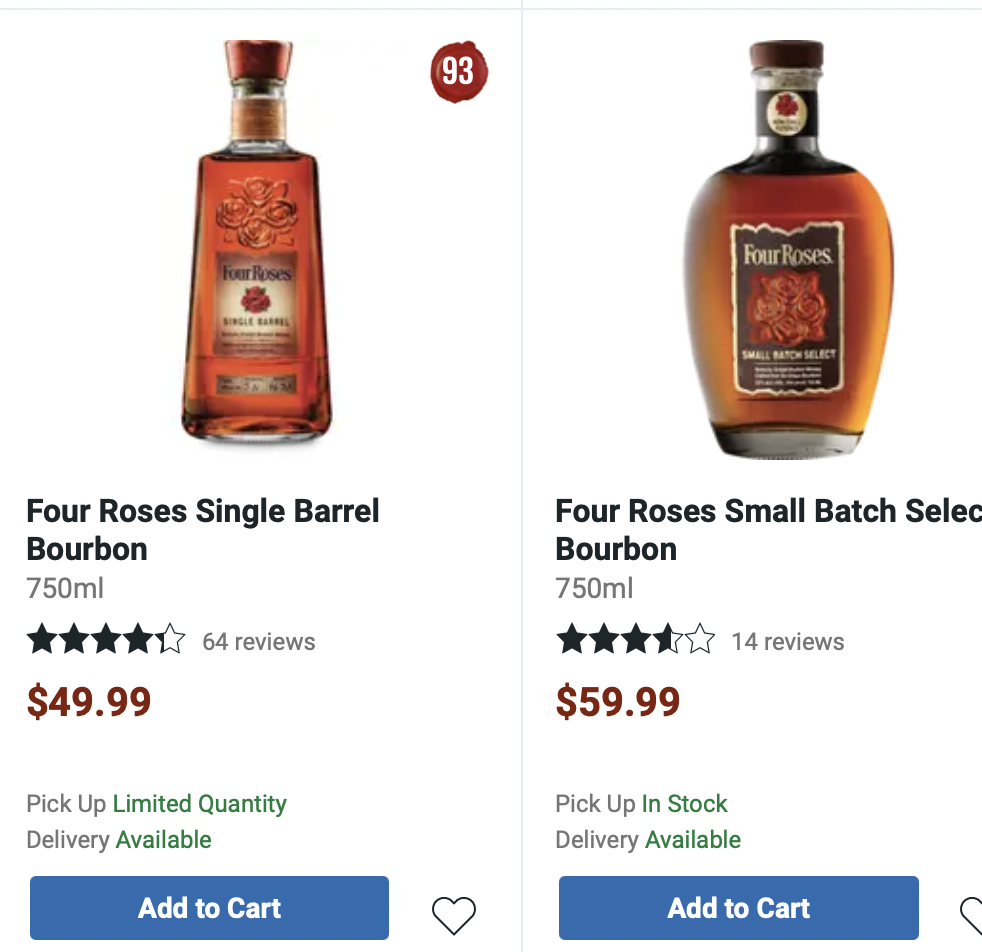Add Four Roses Small Batch Select to cart
This screenshot has width=982, height=952.
(x=739, y=908)
